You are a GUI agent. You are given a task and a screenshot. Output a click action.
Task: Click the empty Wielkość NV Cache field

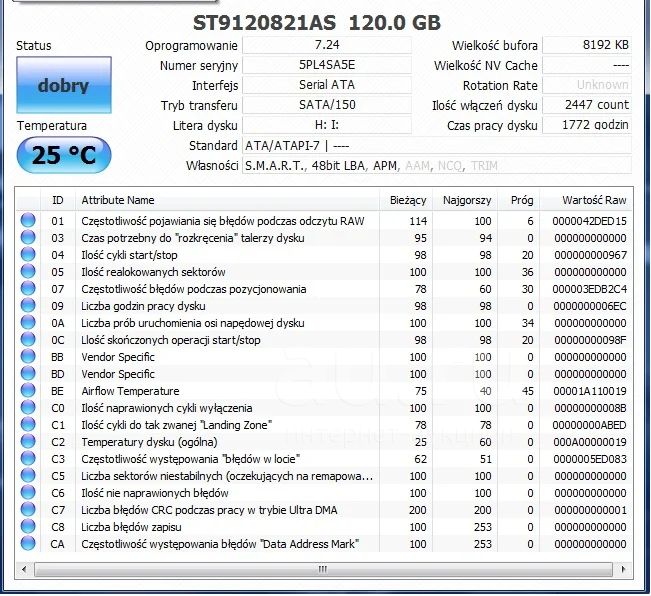click(587, 65)
